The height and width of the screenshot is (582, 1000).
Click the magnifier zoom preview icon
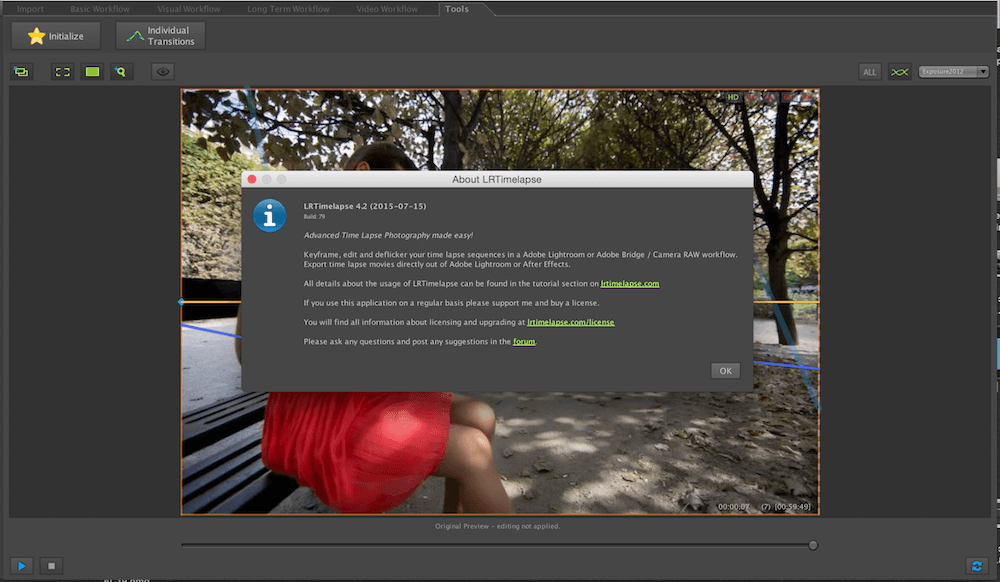pyautogui.click(x=121, y=72)
